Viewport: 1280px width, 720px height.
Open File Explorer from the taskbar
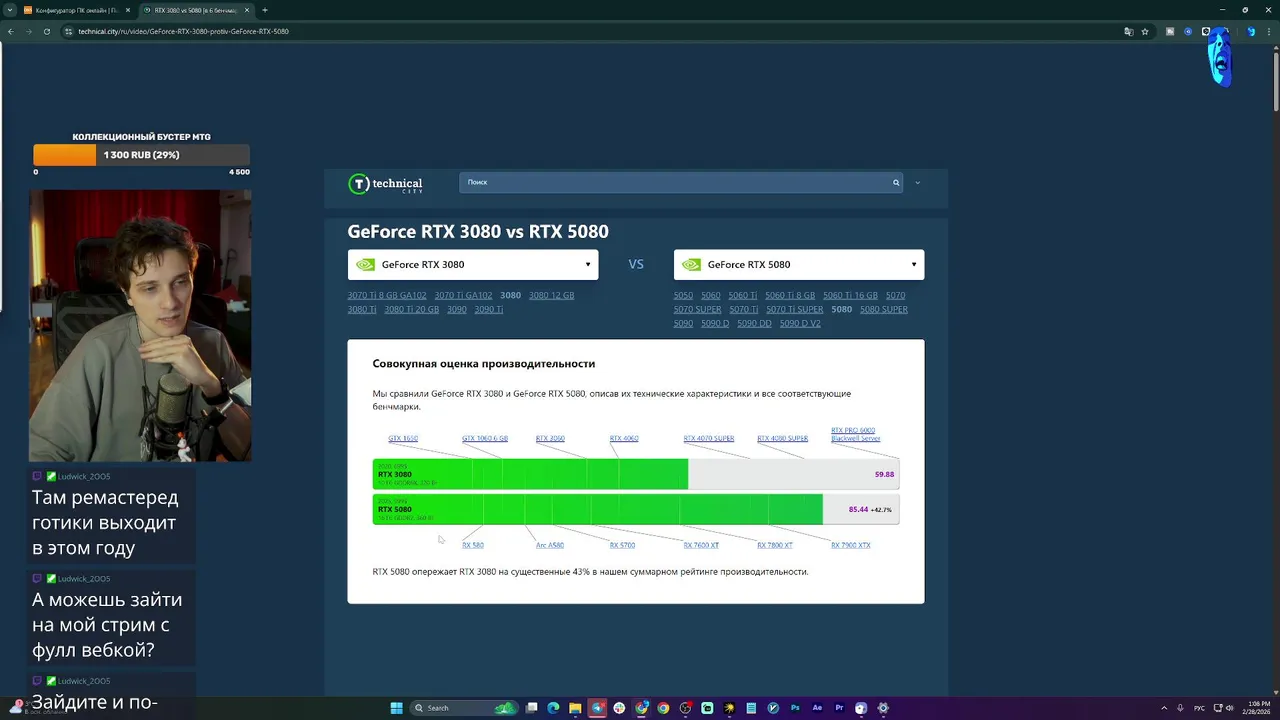[x=576, y=708]
